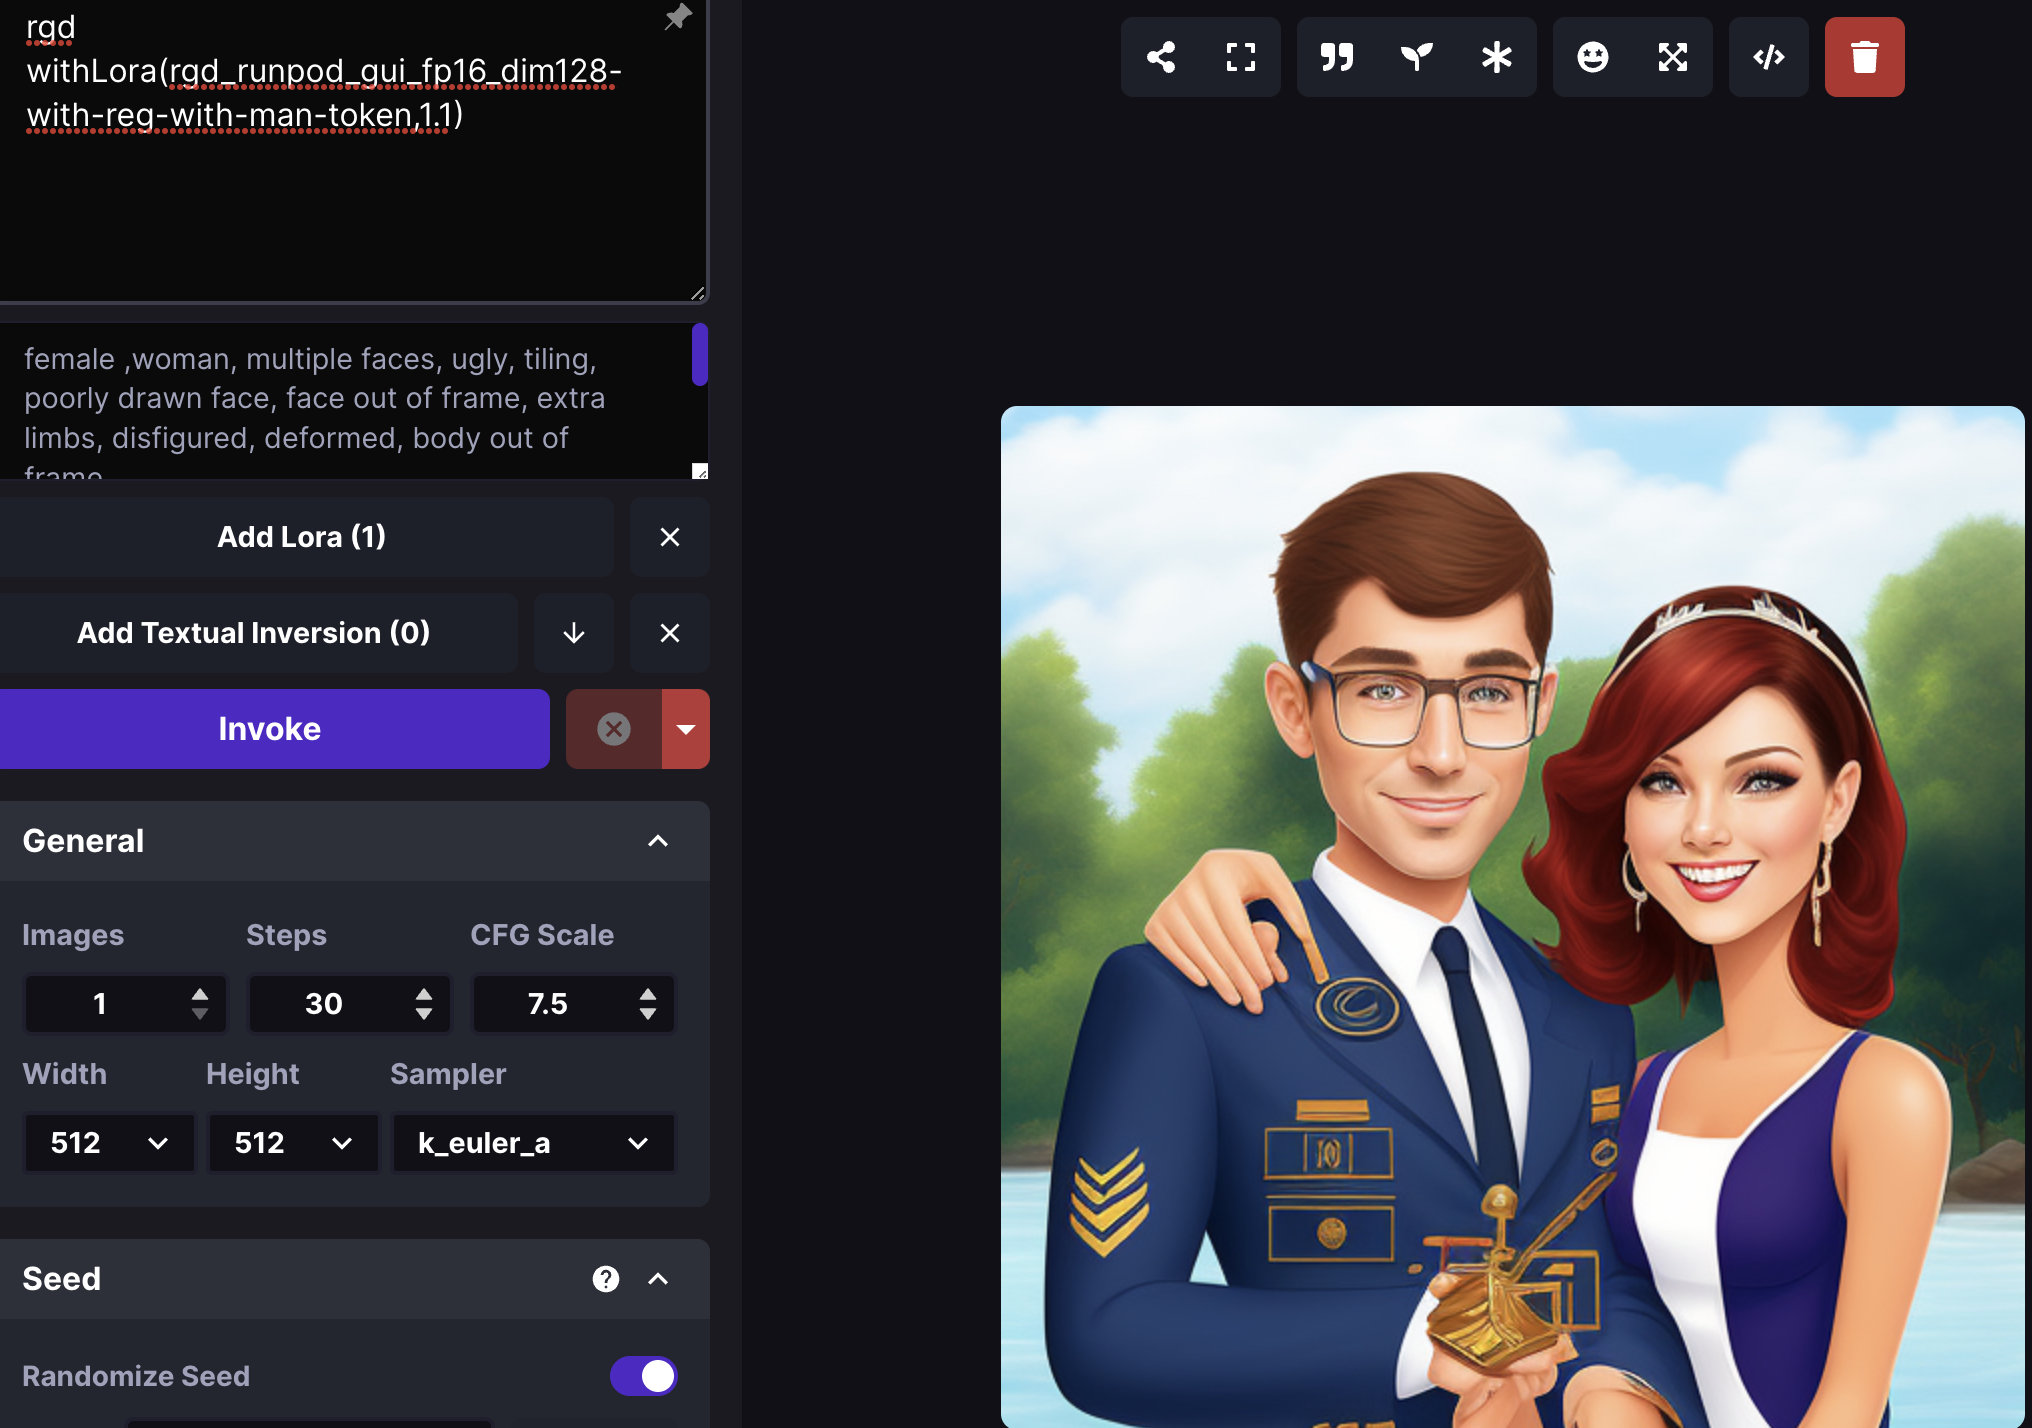Click the upscale expand-arrows icon

point(1672,57)
